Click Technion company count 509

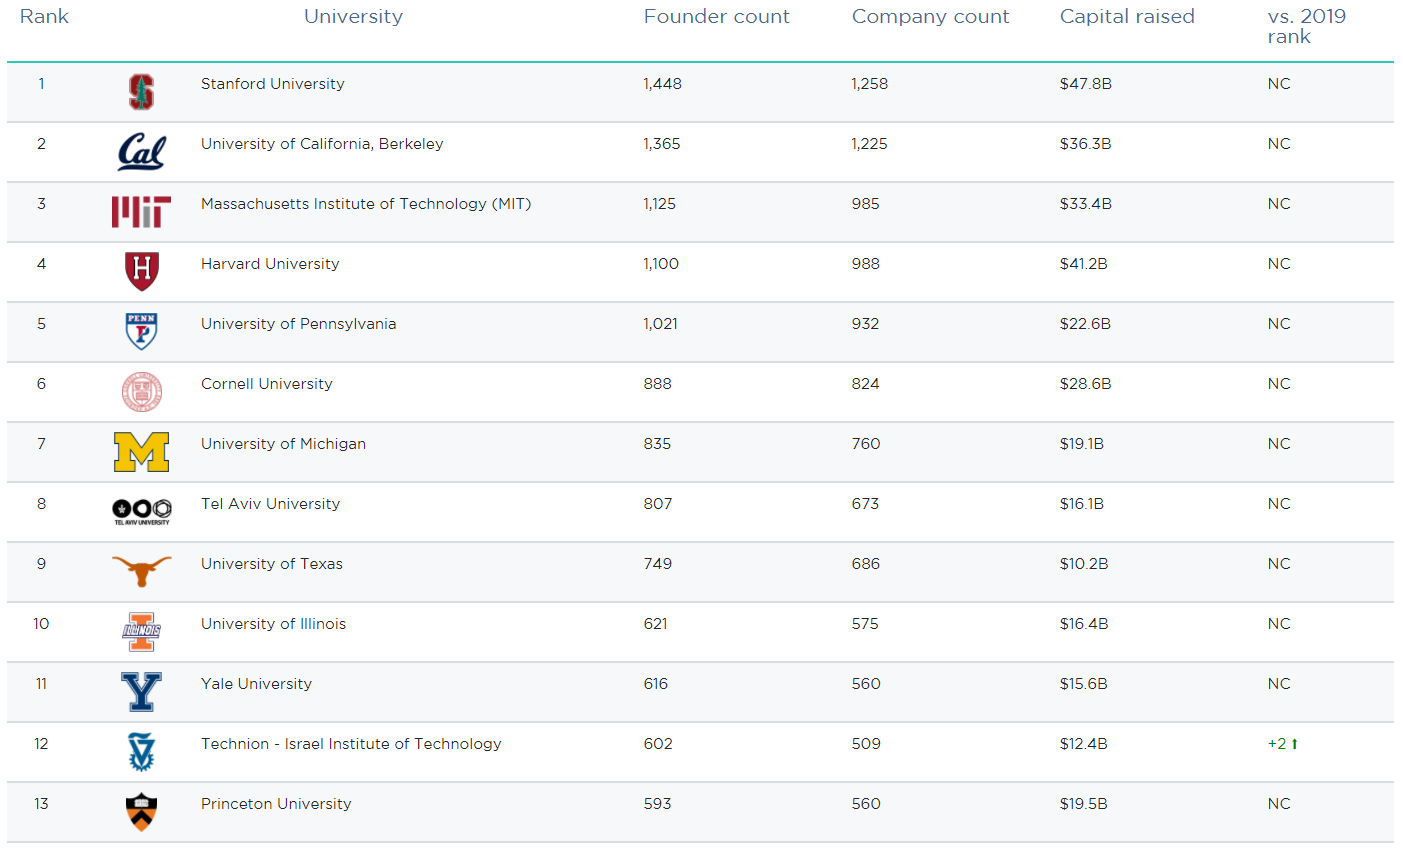pos(866,744)
